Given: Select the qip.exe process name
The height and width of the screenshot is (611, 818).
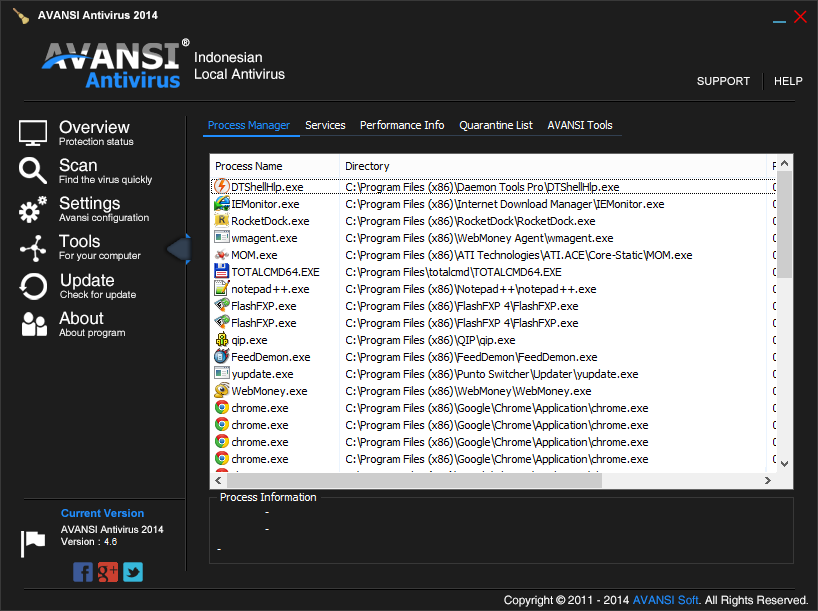Looking at the screenshot, I should [x=249, y=340].
